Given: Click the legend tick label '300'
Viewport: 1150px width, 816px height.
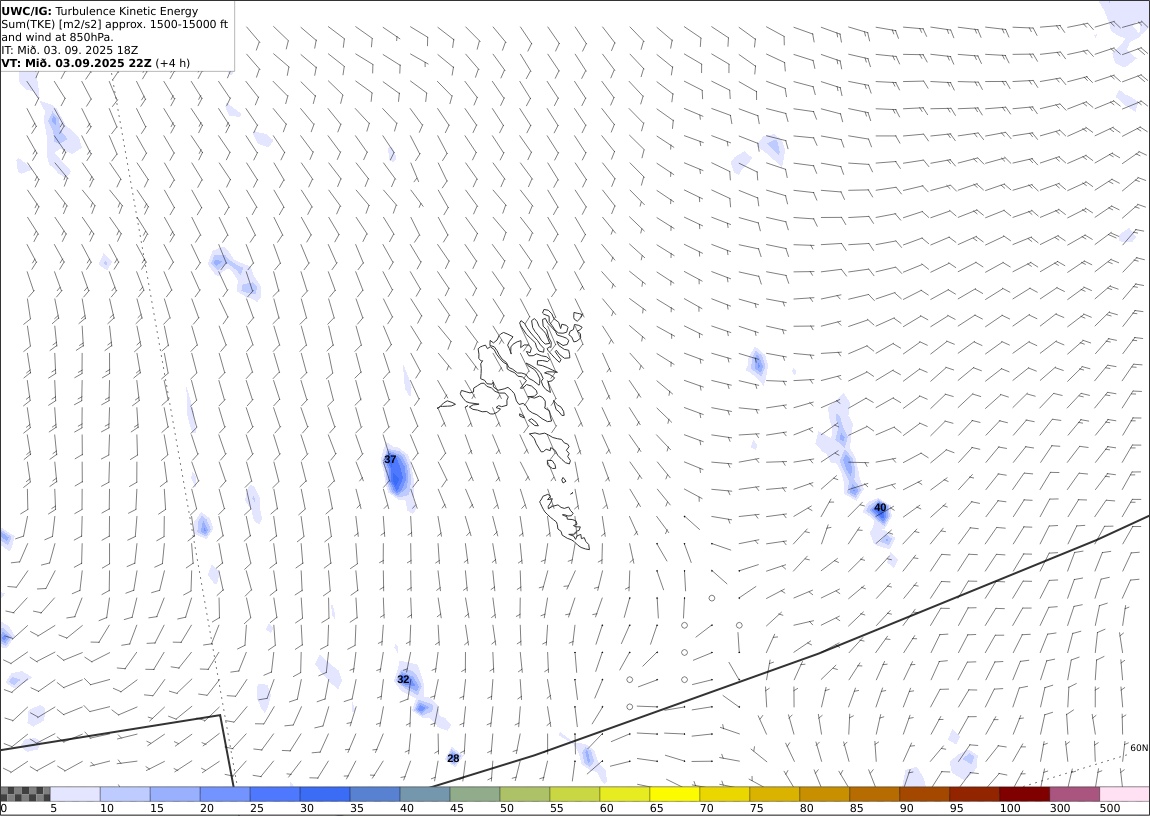Looking at the screenshot, I should [x=1060, y=808].
